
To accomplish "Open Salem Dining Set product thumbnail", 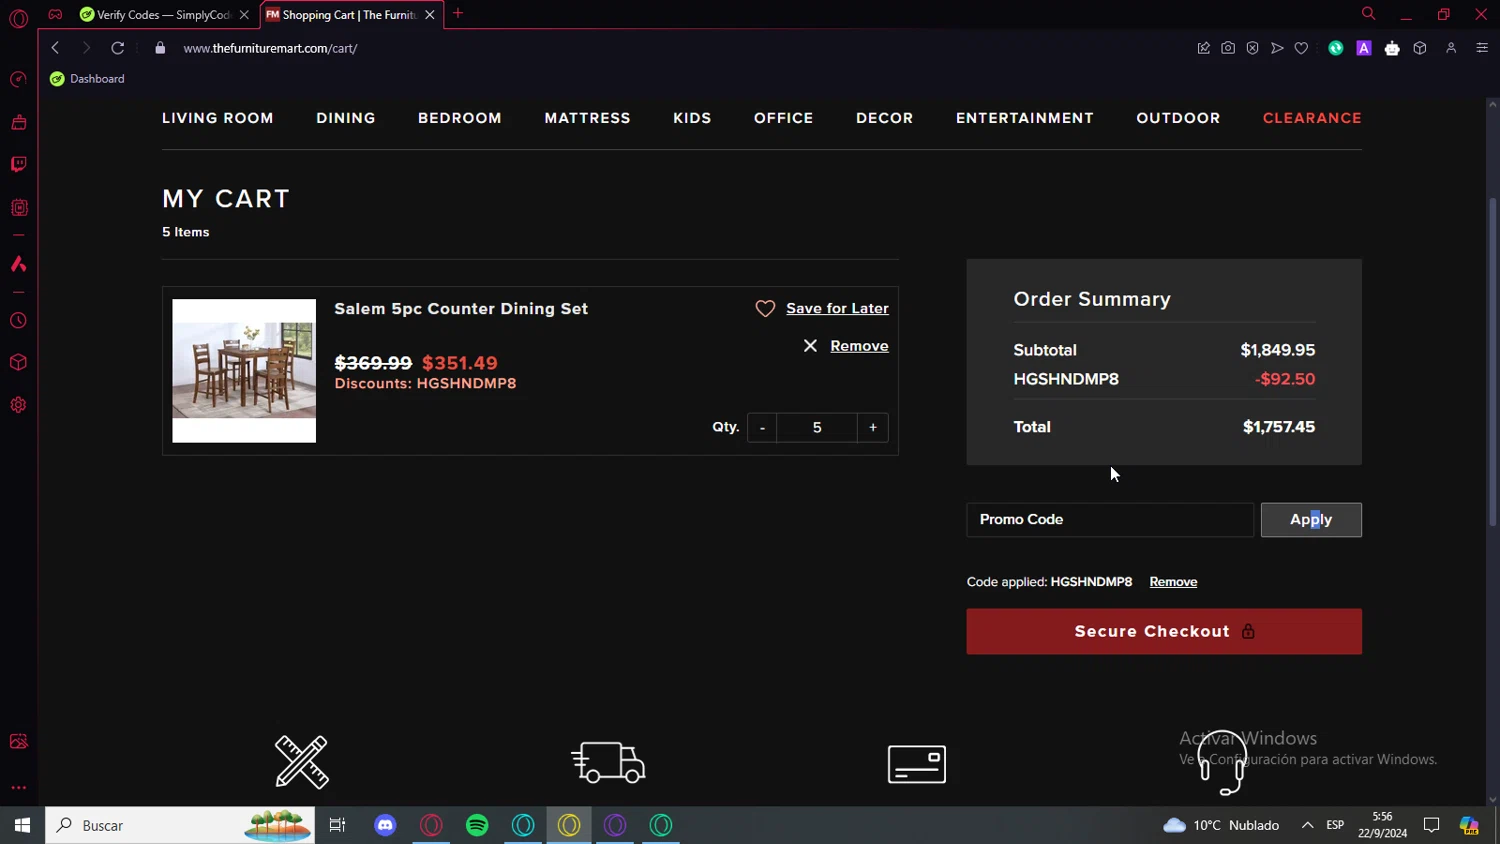I will [x=244, y=371].
